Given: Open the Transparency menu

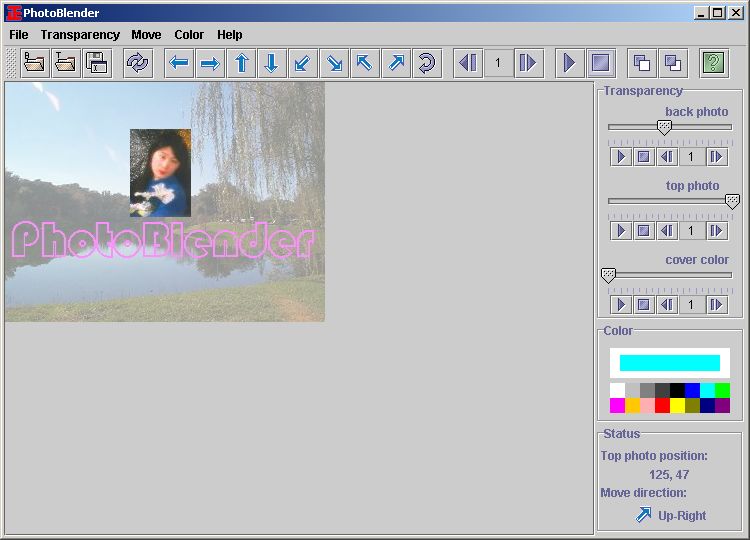Looking at the screenshot, I should click(x=80, y=35).
